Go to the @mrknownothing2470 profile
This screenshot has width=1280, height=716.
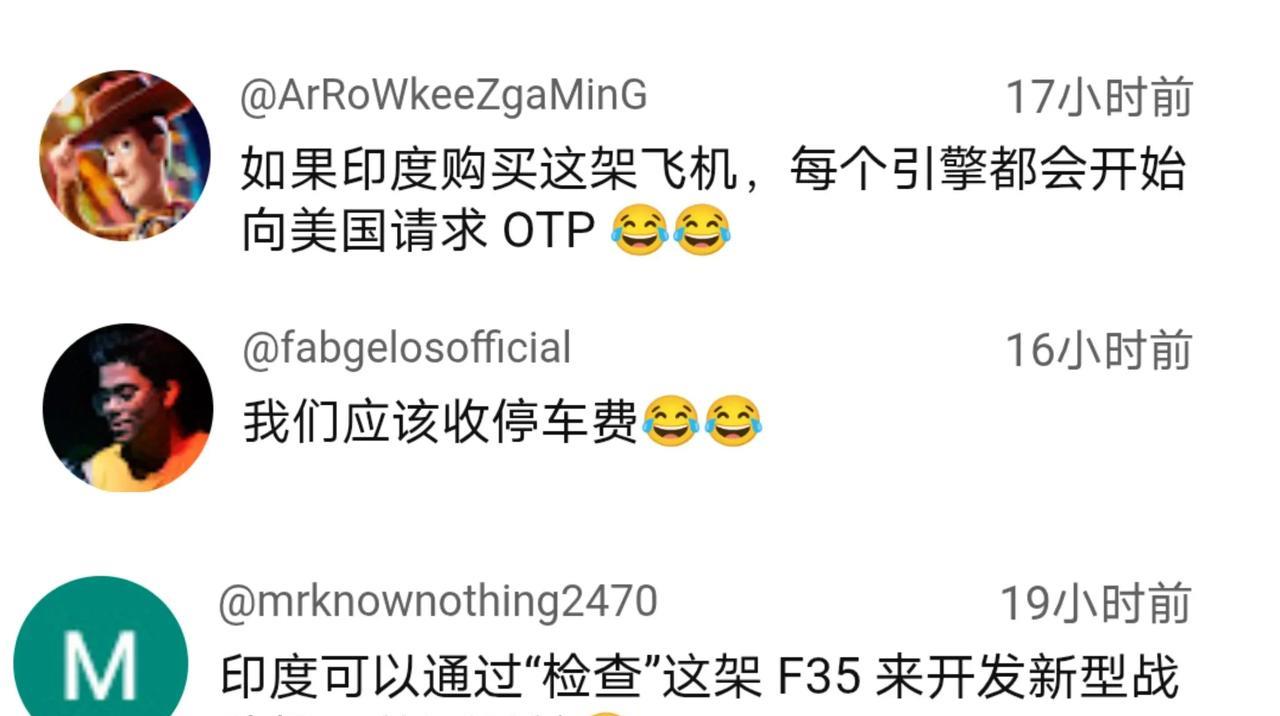coord(438,602)
